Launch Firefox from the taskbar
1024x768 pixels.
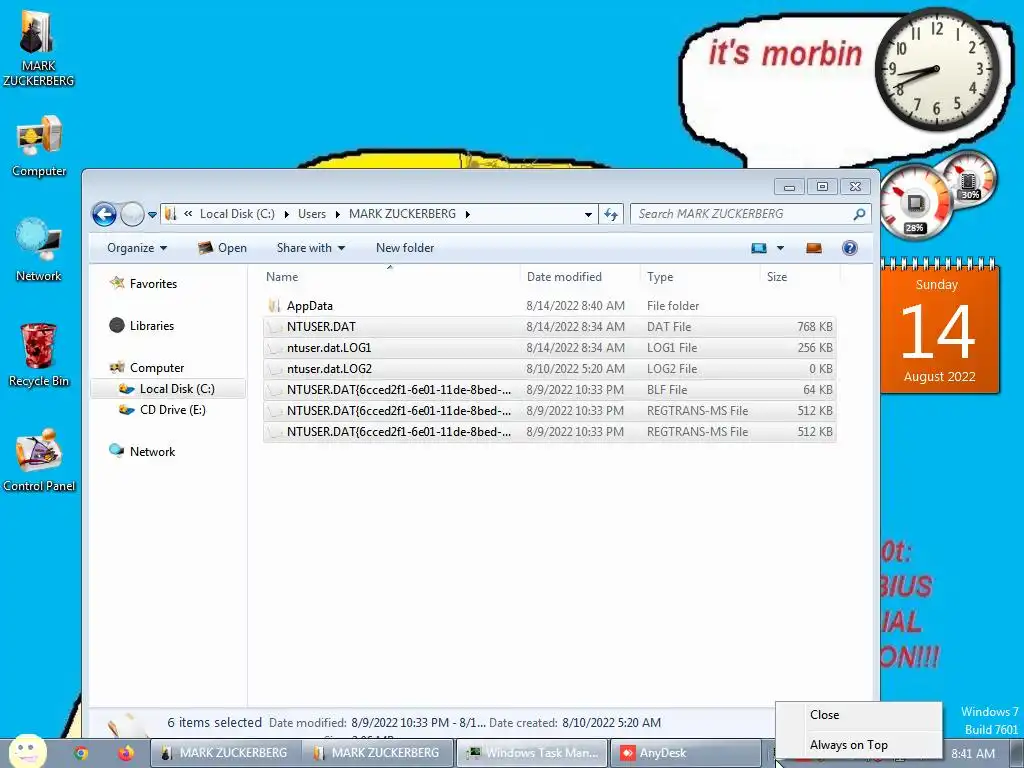pos(126,753)
